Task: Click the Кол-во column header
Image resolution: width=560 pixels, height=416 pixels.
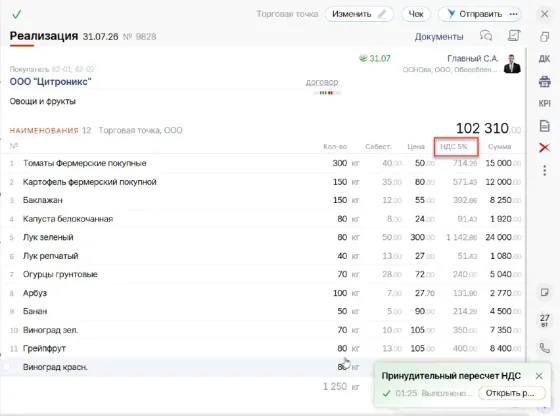Action: coord(335,147)
